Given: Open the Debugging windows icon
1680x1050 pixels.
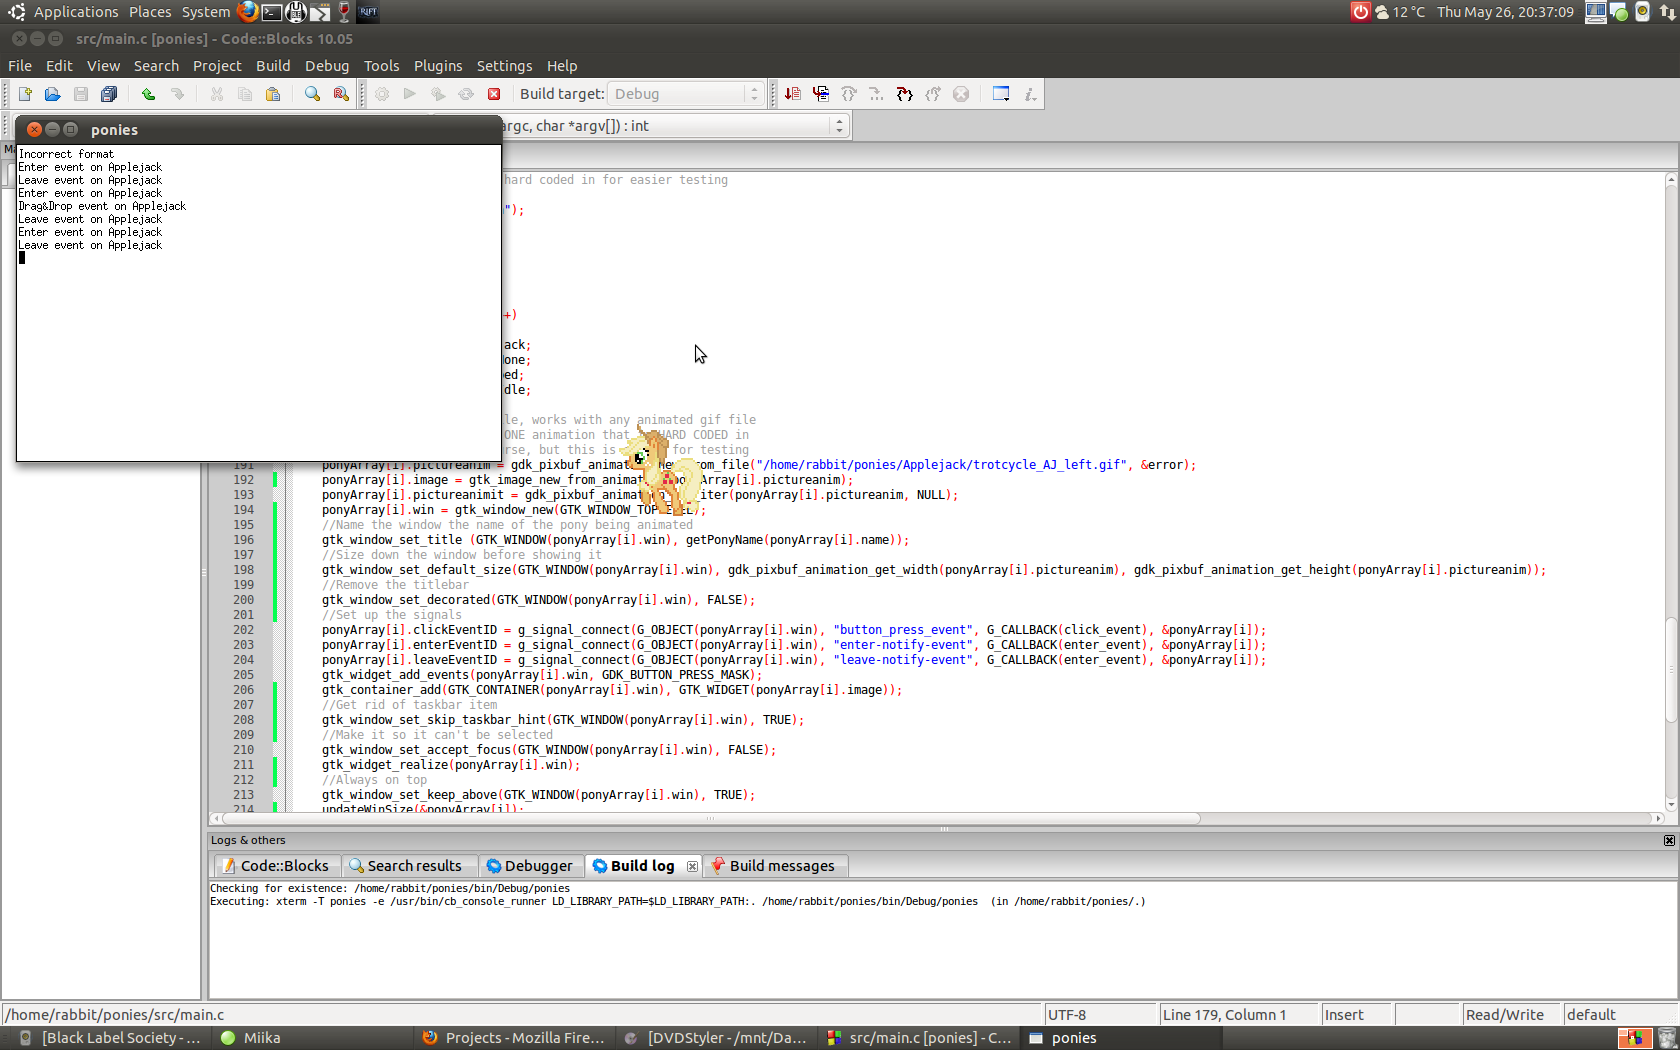Looking at the screenshot, I should (1001, 94).
